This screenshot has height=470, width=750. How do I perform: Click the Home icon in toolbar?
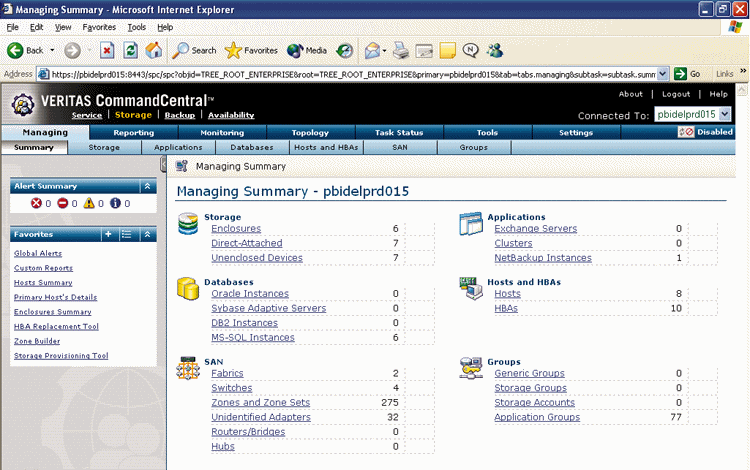coord(154,50)
